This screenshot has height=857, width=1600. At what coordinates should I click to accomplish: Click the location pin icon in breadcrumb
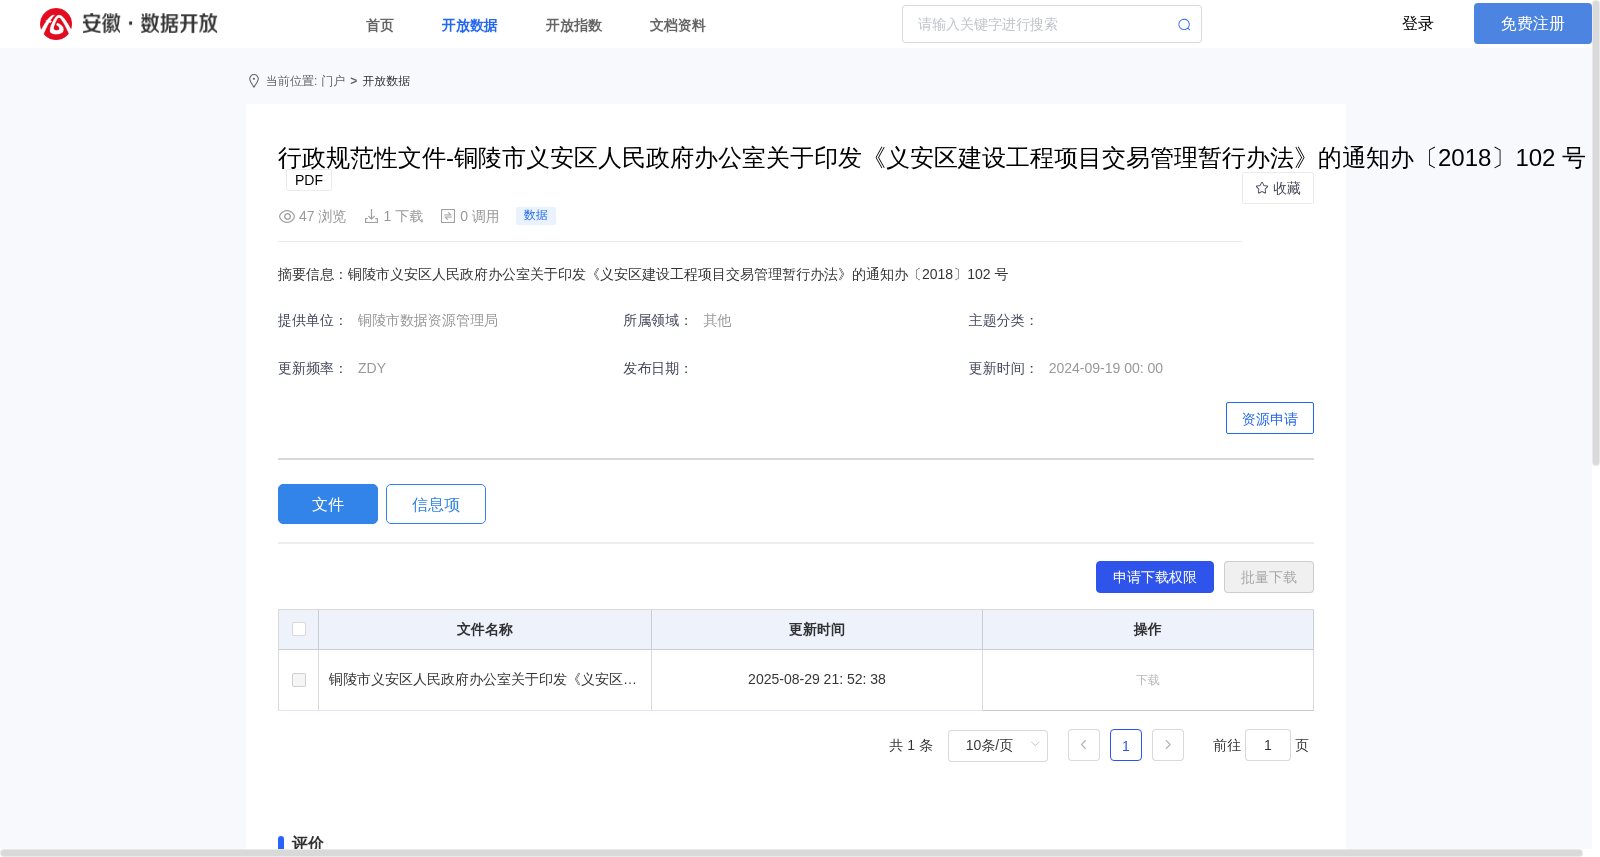point(254,81)
